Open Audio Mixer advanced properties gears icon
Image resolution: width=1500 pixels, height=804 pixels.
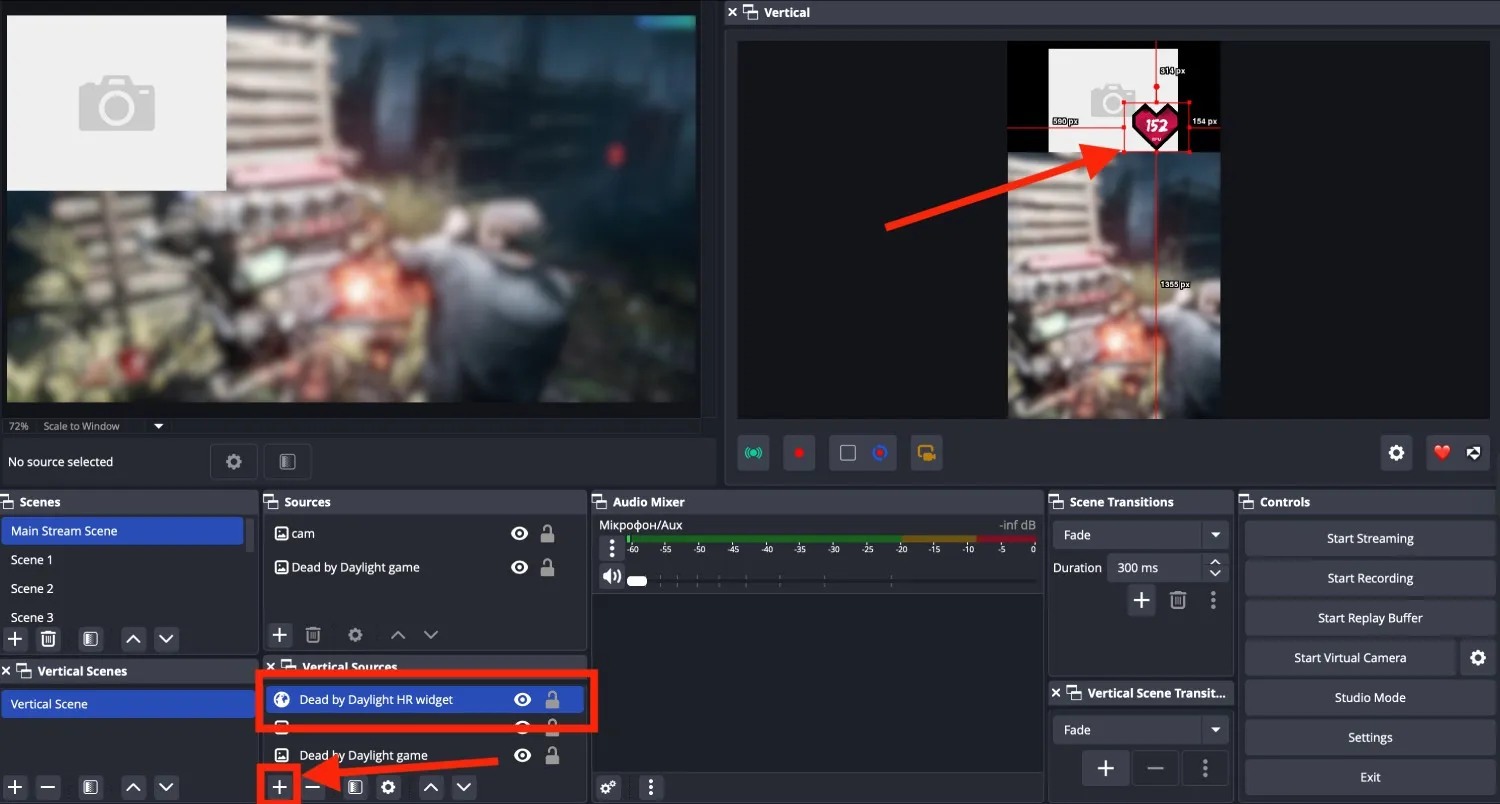(609, 788)
